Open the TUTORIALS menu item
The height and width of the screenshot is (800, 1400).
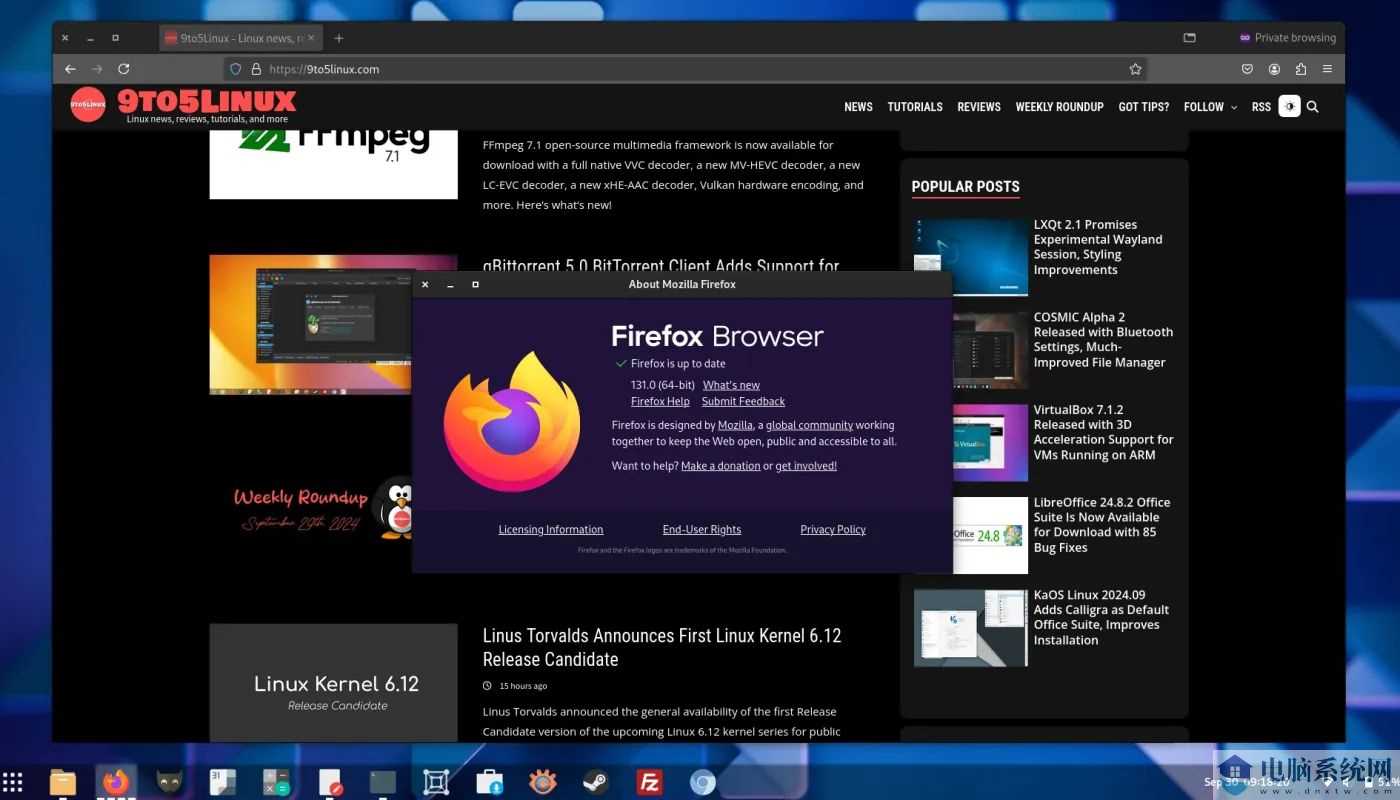pos(915,106)
